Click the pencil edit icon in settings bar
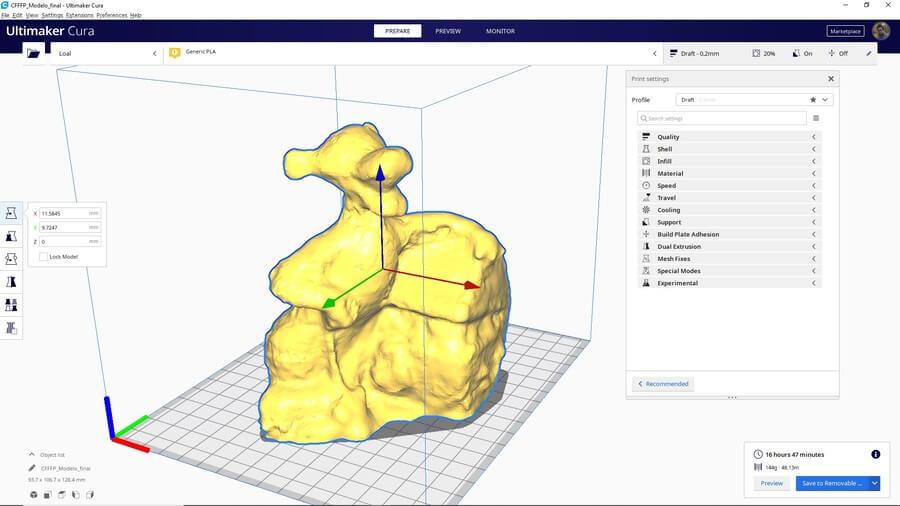Screen dimensions: 900x506 pos(868,53)
